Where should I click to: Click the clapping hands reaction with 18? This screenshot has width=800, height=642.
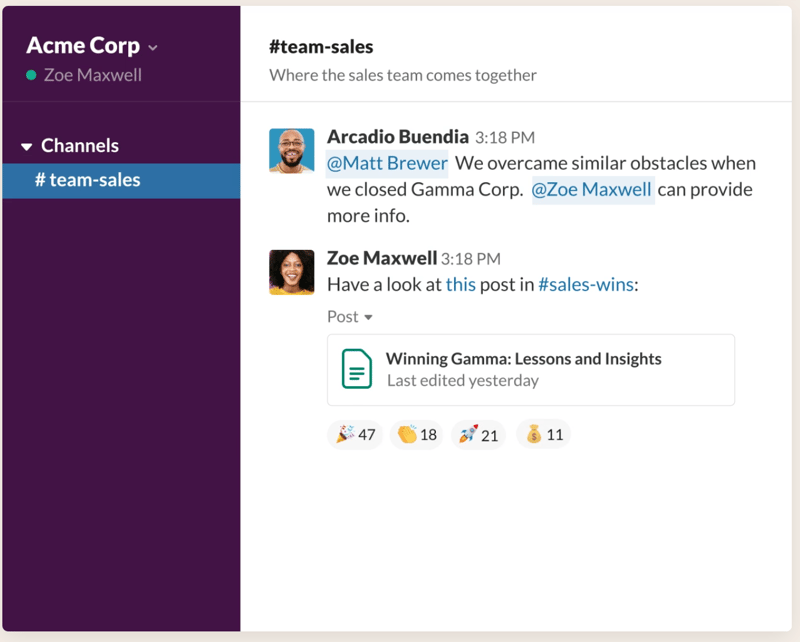[x=417, y=435]
